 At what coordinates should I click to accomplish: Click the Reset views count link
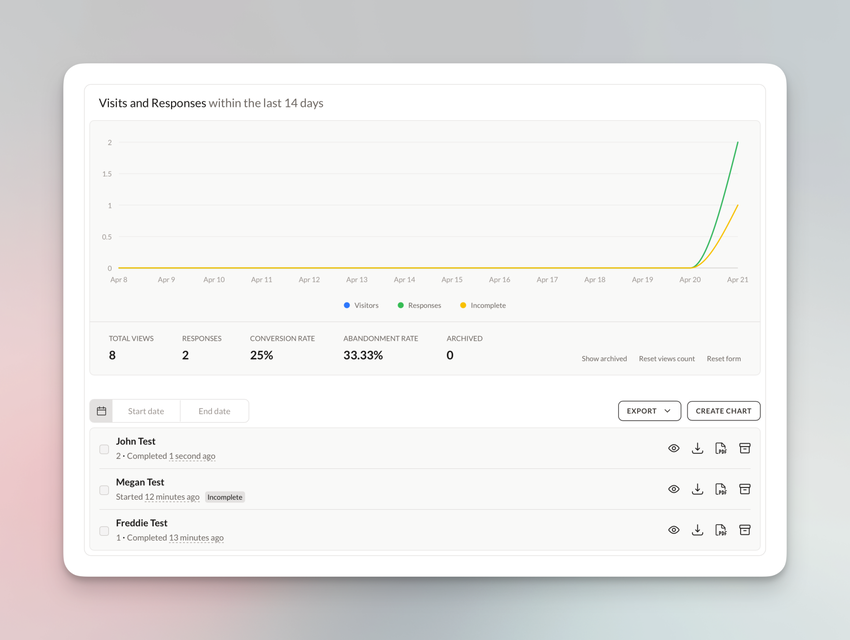(x=666, y=358)
